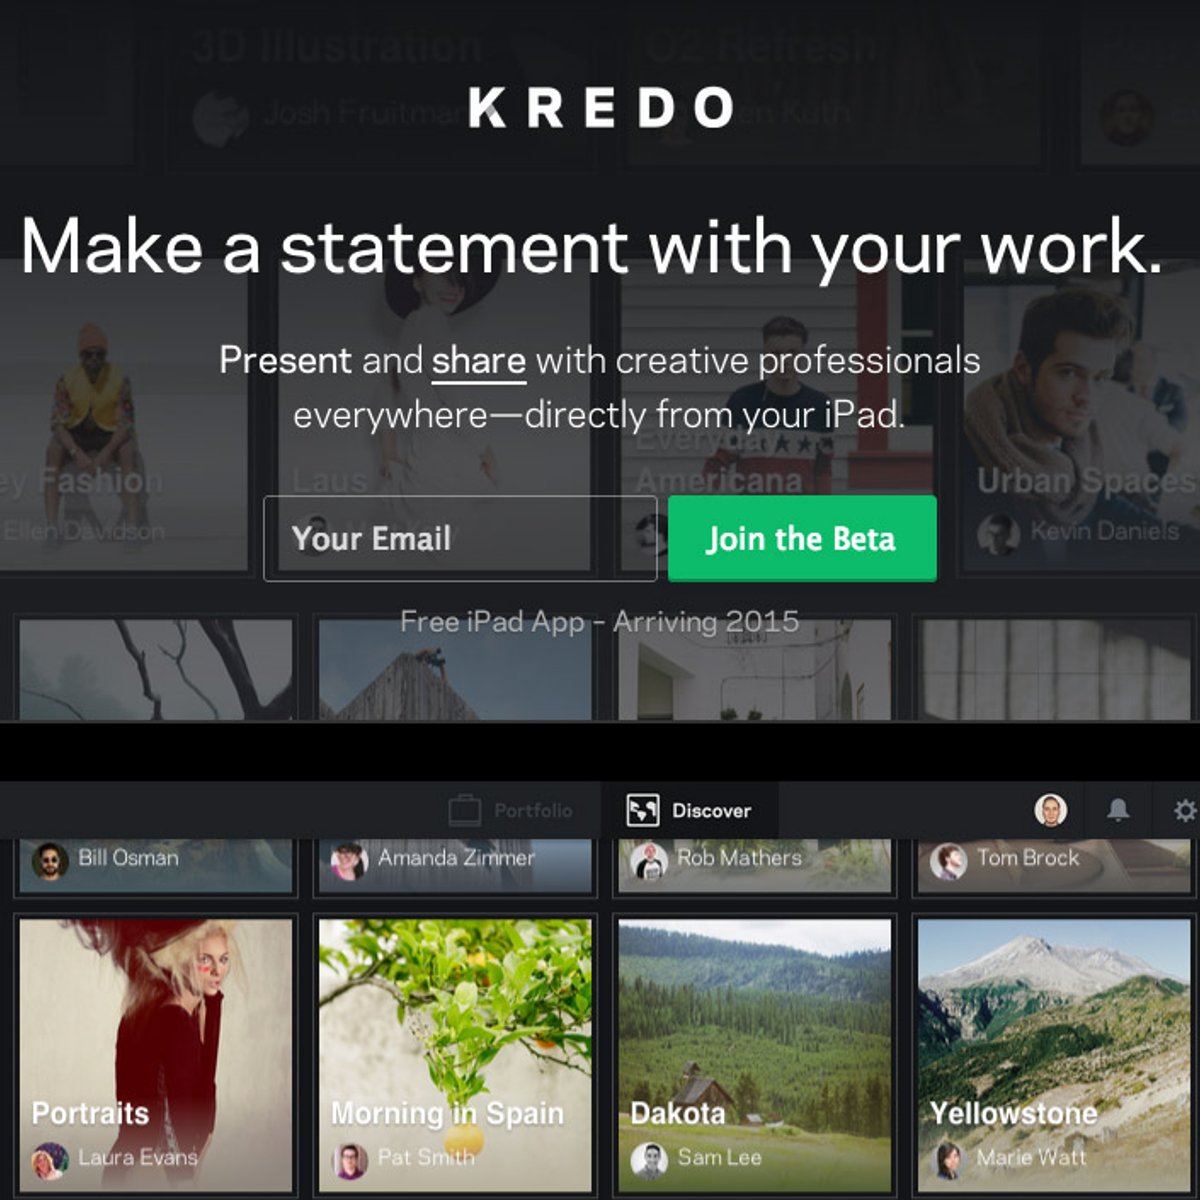This screenshot has height=1200, width=1200.
Task: Click Marie Watt's avatar icon
Action: coord(948,1160)
